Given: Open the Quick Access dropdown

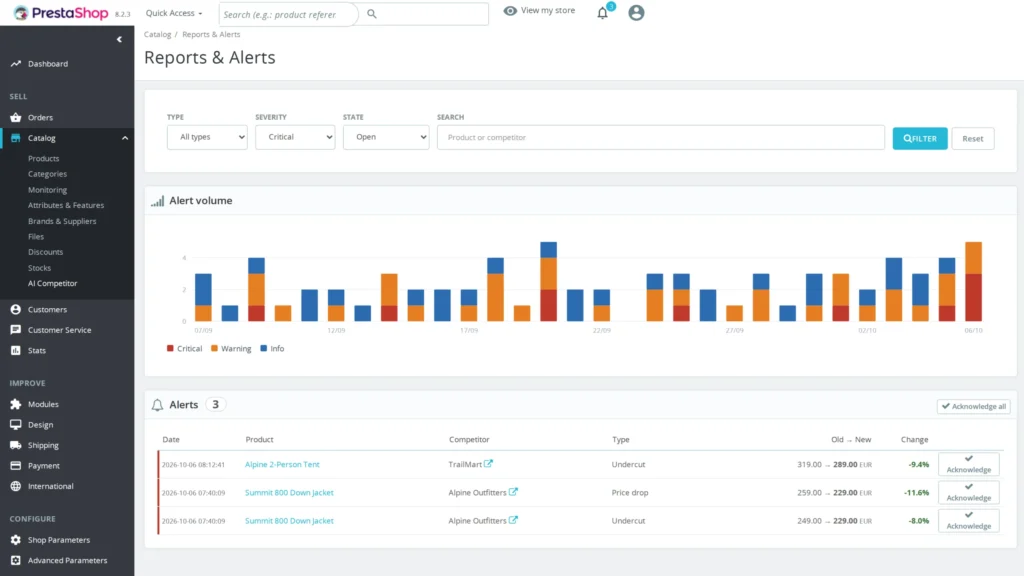Looking at the screenshot, I should pyautogui.click(x=174, y=13).
